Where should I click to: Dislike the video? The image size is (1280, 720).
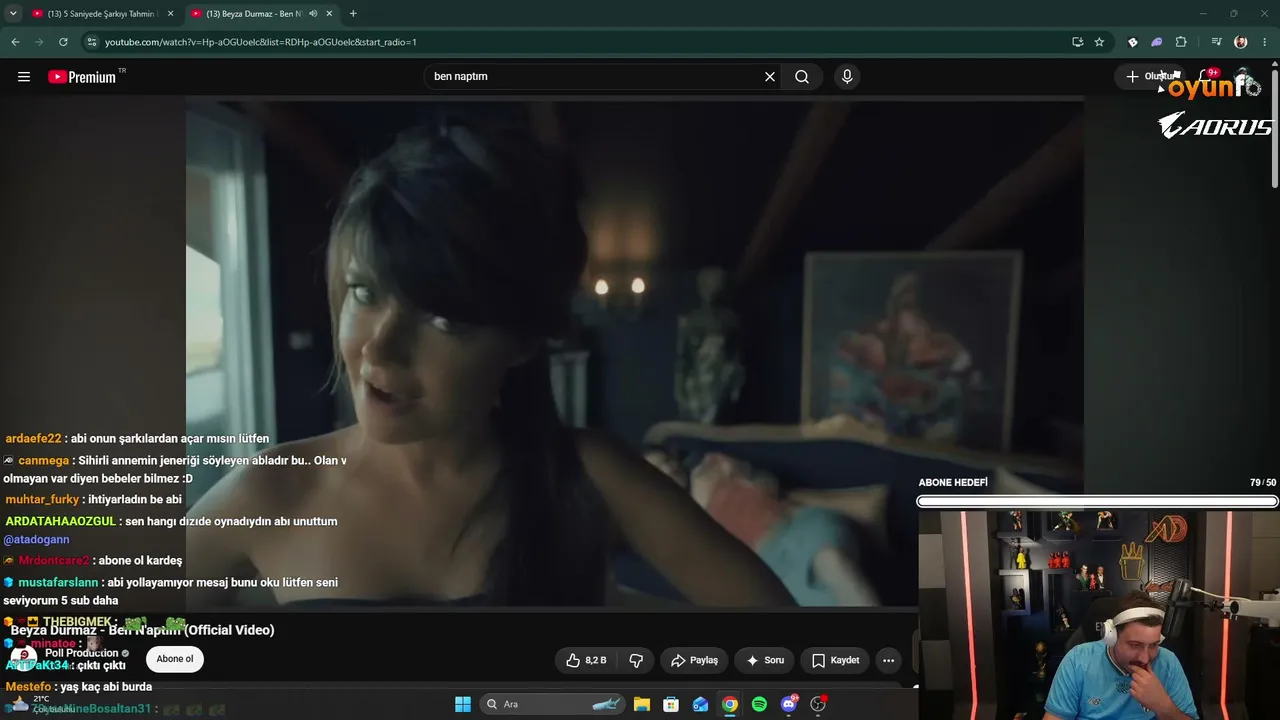click(636, 660)
